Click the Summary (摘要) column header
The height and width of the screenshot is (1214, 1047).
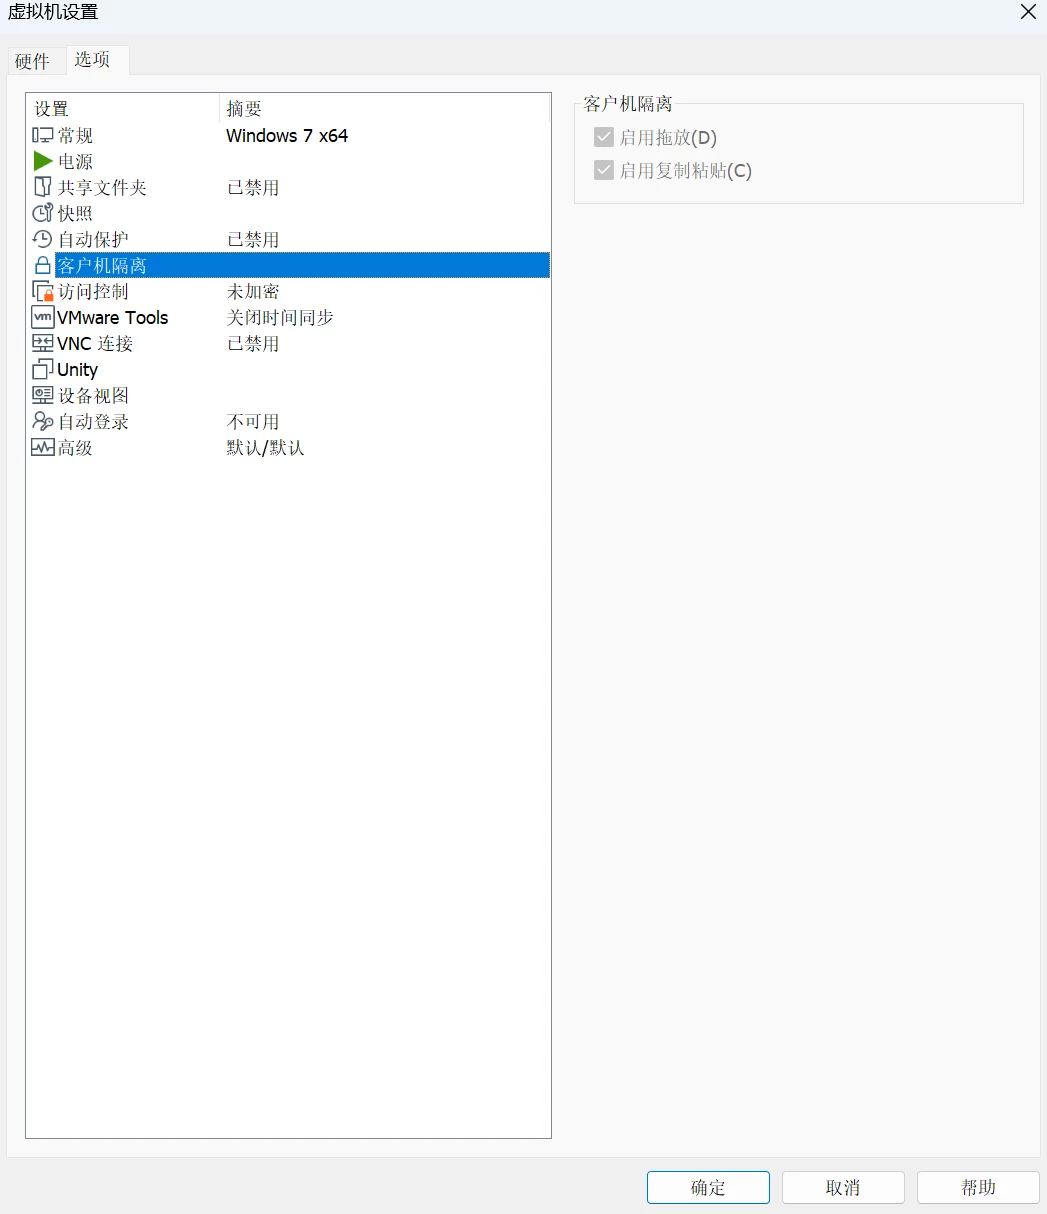pyautogui.click(x=245, y=109)
